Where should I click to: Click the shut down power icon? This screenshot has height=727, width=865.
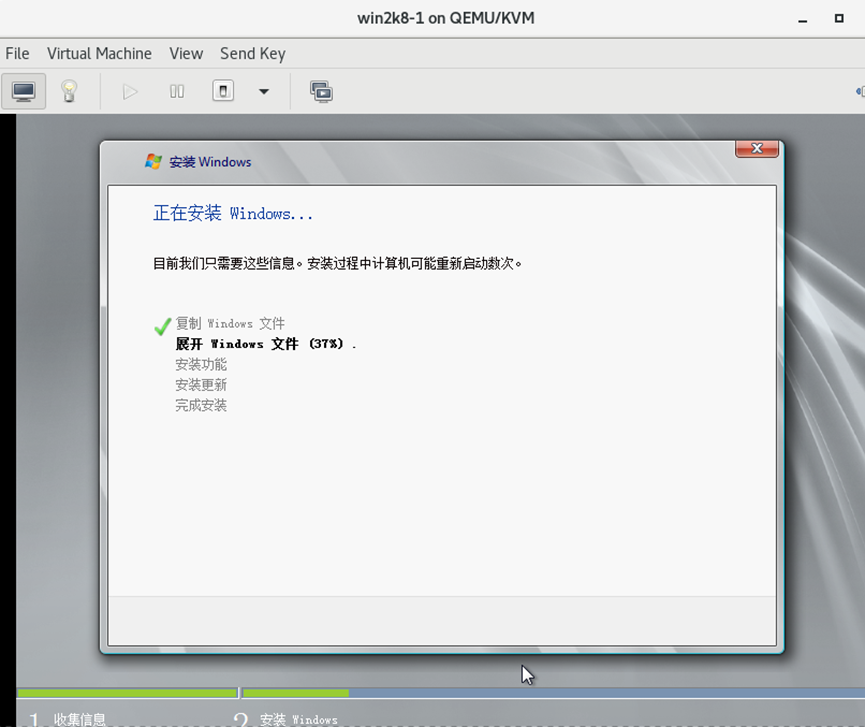(223, 91)
